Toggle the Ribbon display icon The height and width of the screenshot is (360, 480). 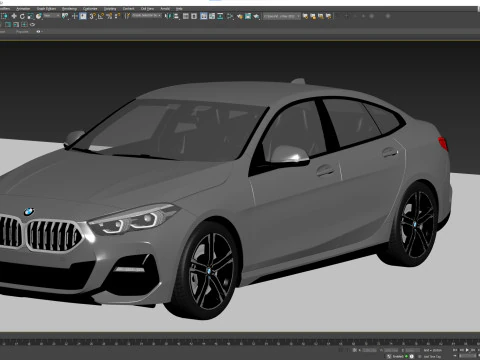coord(204,16)
